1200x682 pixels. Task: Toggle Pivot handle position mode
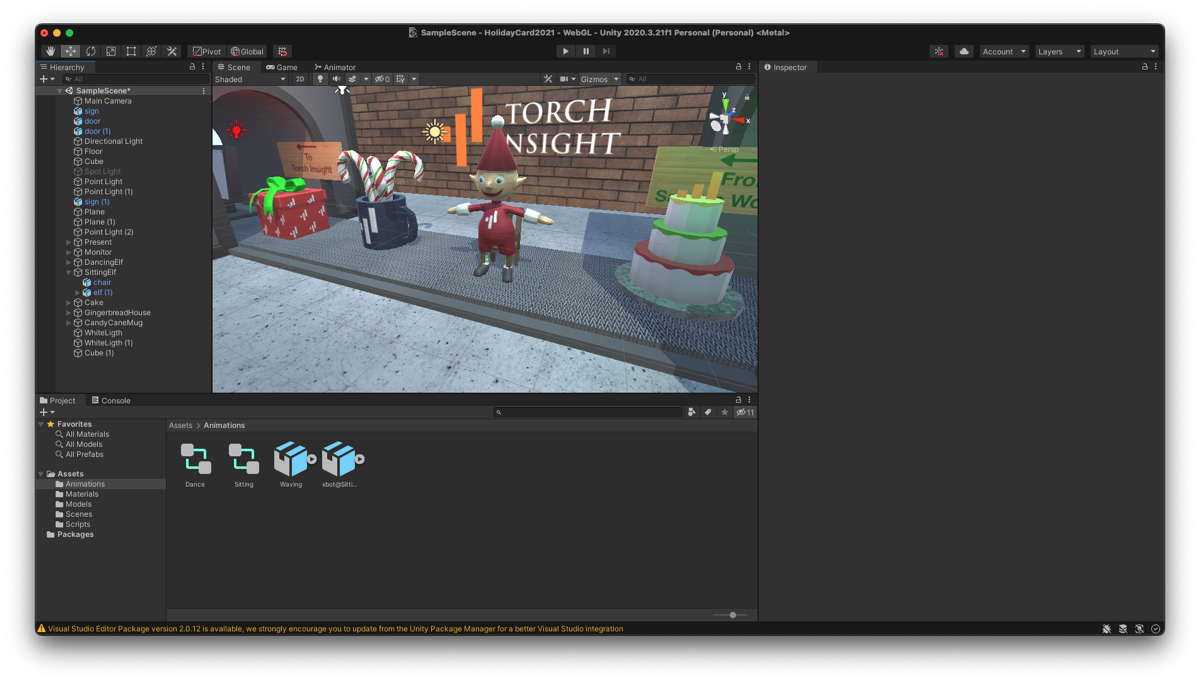(205, 50)
